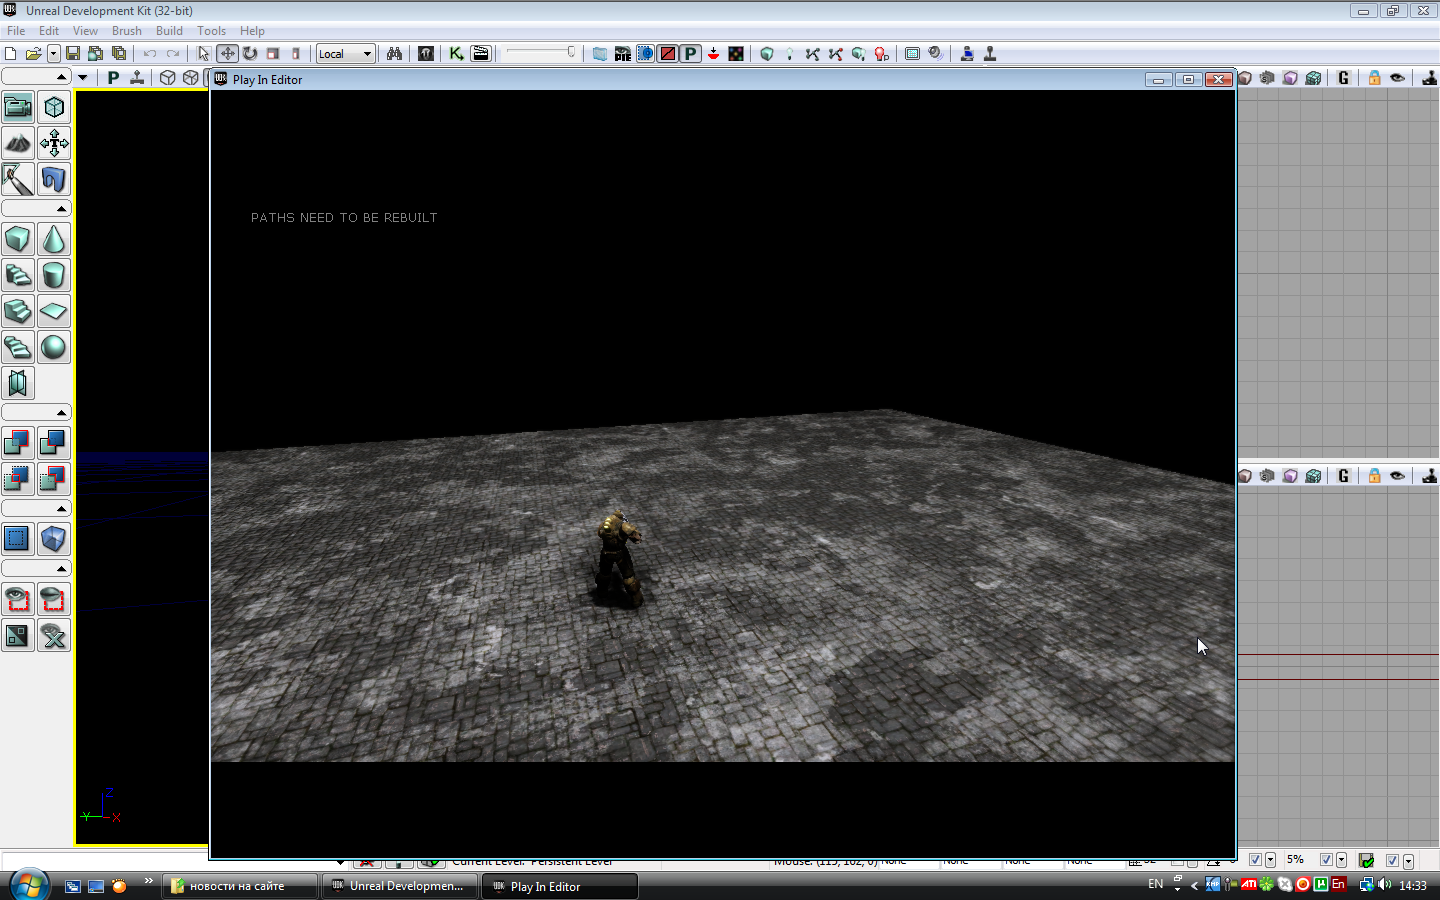Open the File menu

16,31
